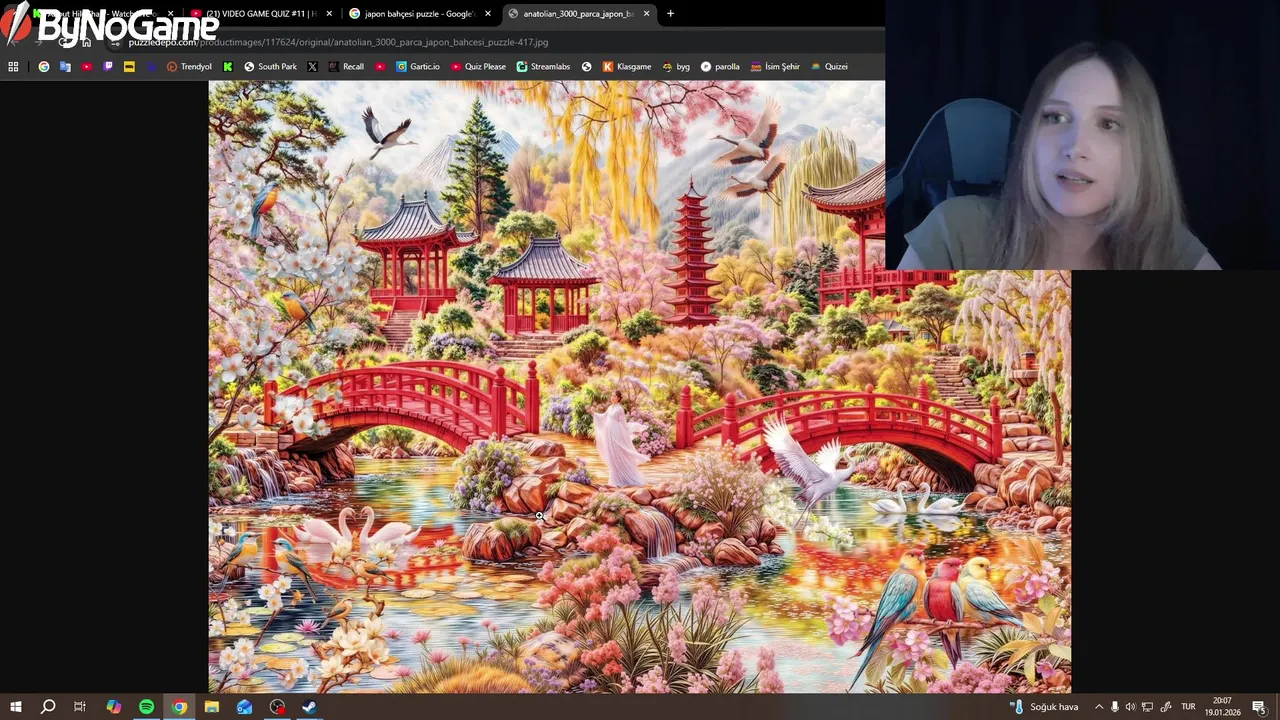The image size is (1280, 720).
Task: Open the Google bookmark icon
Action: click(x=43, y=67)
